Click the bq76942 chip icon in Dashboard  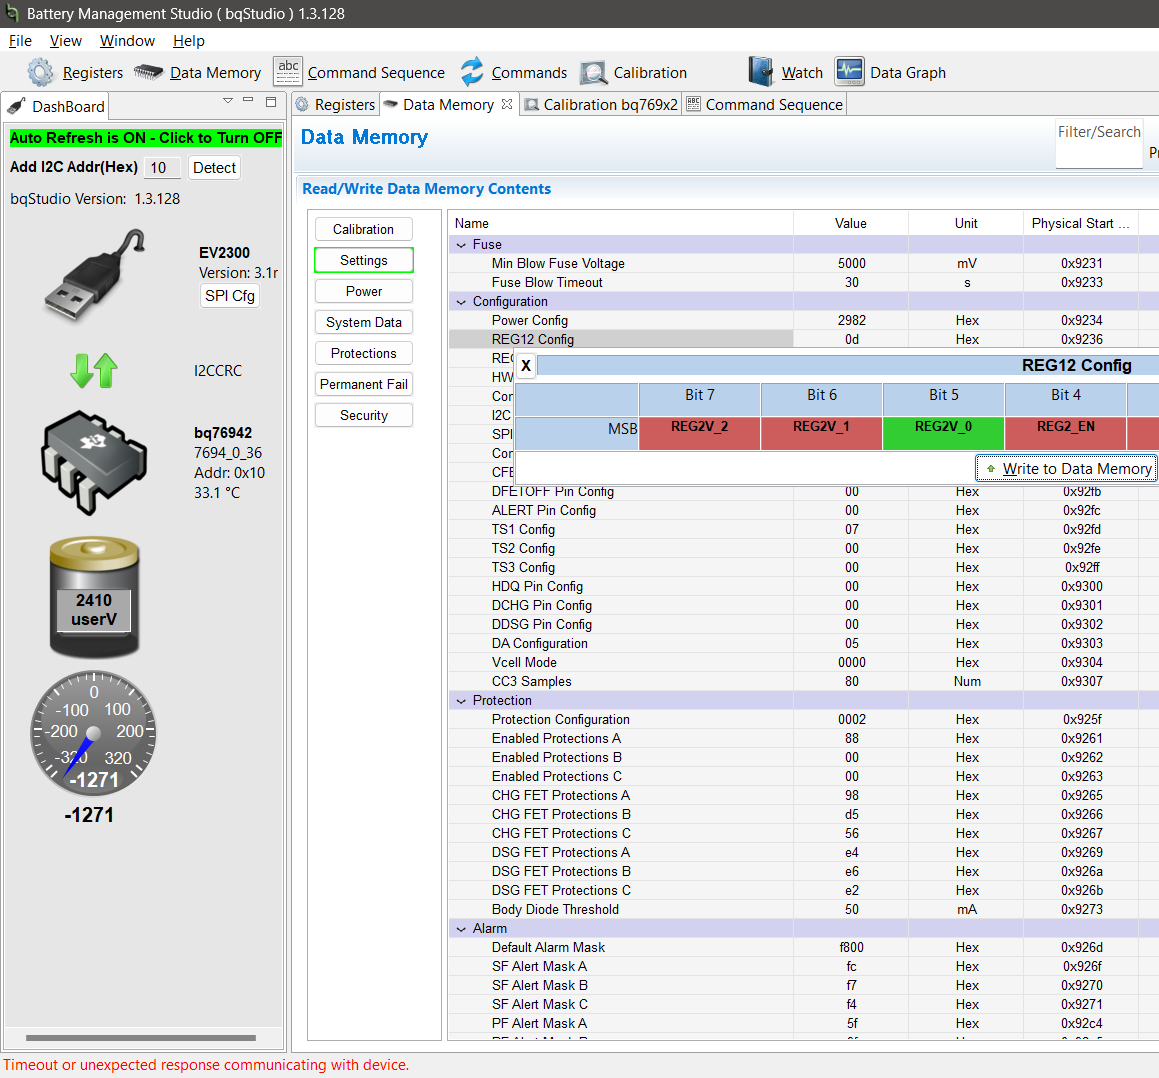[94, 462]
